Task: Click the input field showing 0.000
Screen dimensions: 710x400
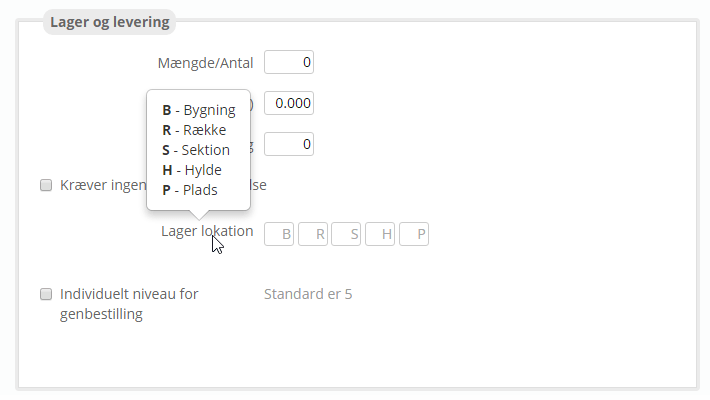Action: tap(289, 103)
